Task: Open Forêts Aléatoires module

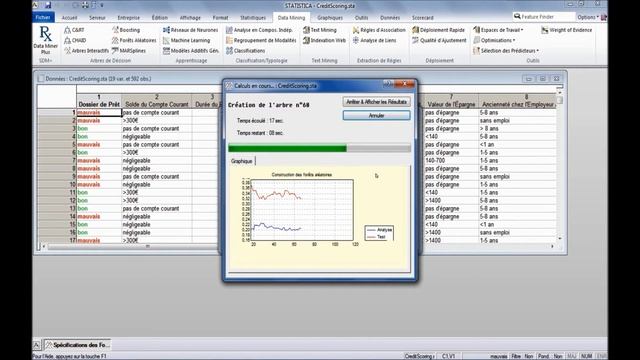Action: (x=134, y=40)
